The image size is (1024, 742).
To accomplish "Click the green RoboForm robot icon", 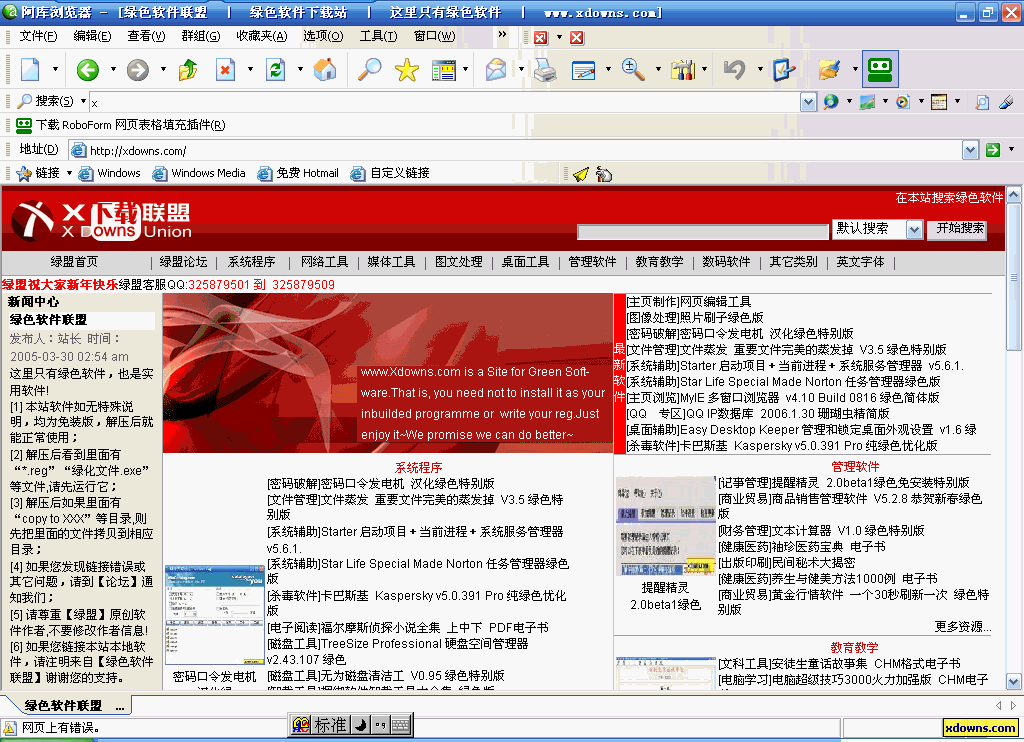I will 880,69.
